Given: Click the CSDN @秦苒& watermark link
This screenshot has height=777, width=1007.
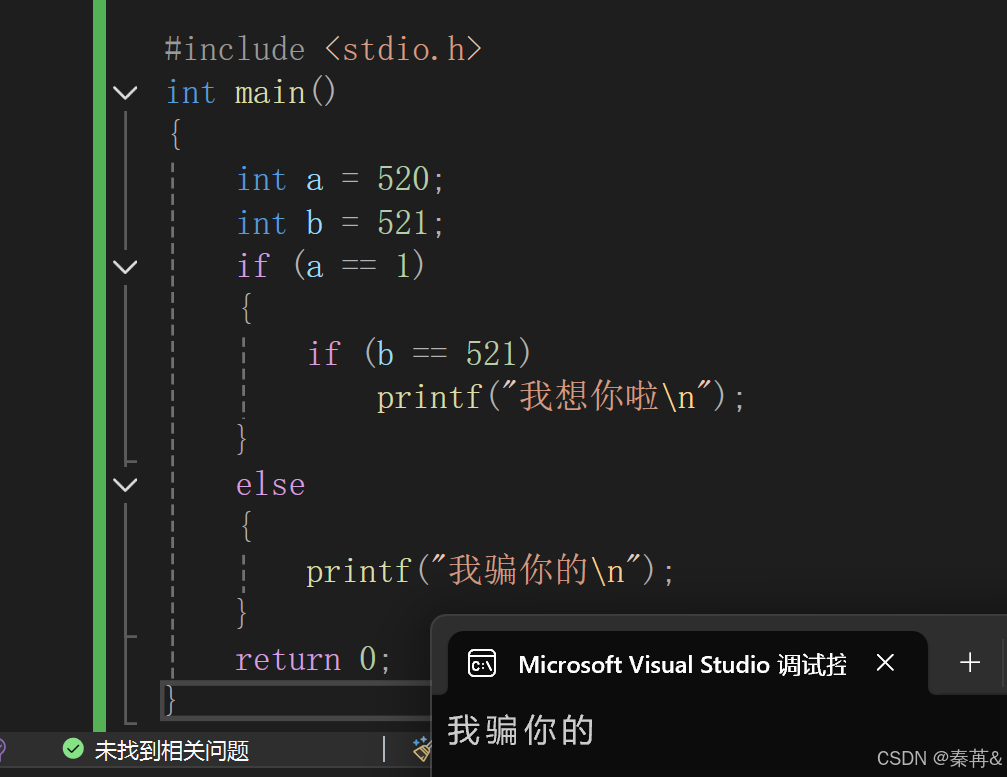Looking at the screenshot, I should click(938, 758).
